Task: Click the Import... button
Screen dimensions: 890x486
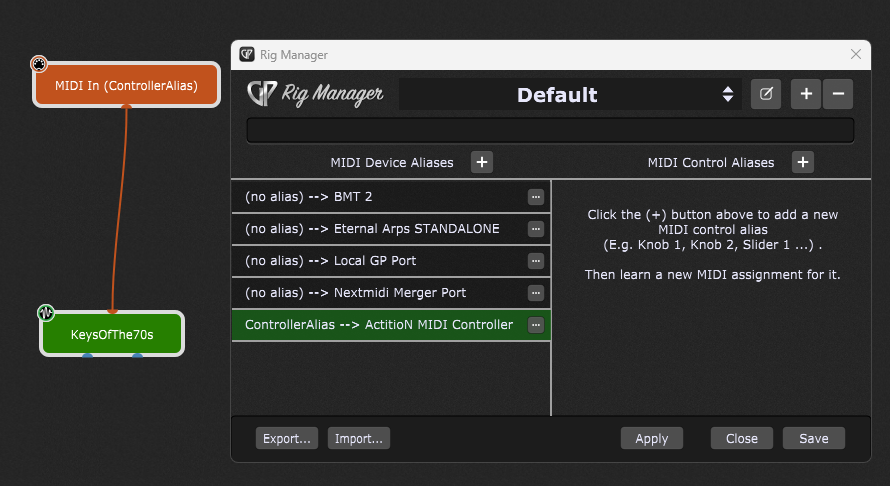Action: (358, 438)
